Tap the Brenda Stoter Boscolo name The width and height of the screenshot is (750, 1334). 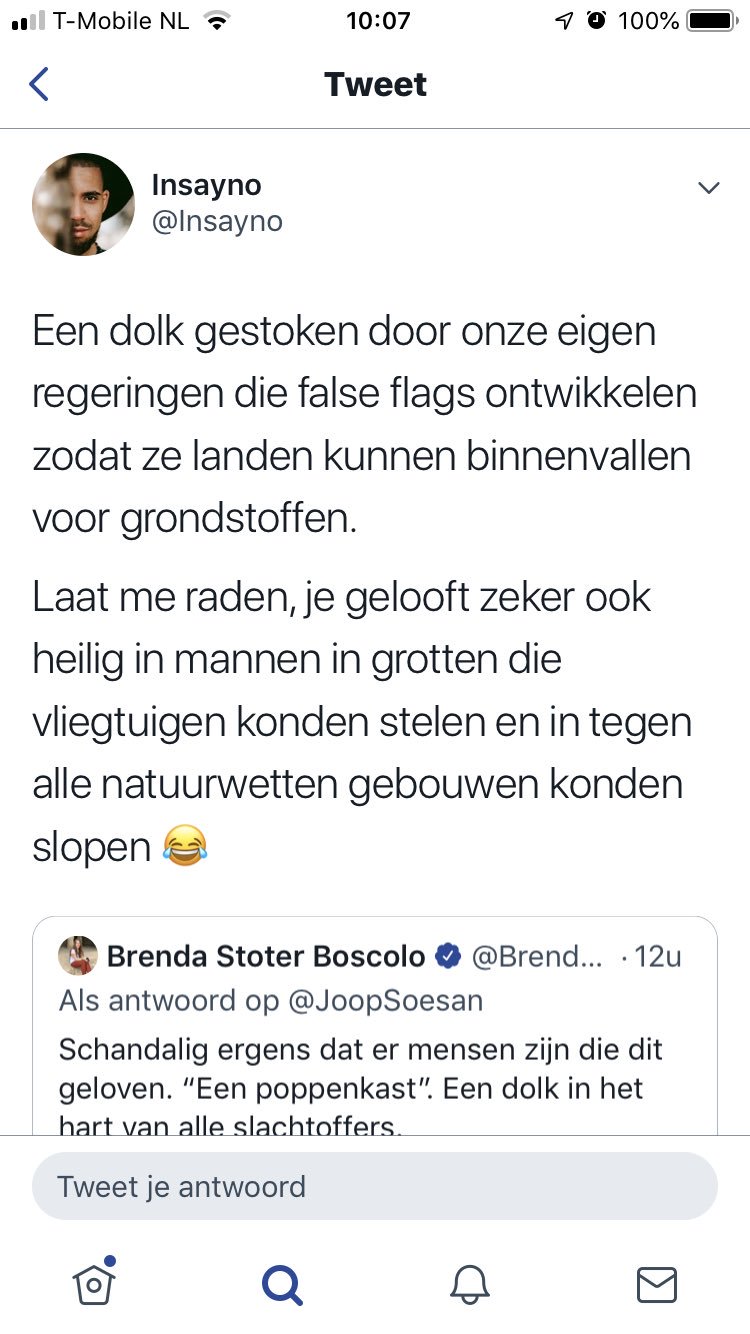(266, 957)
